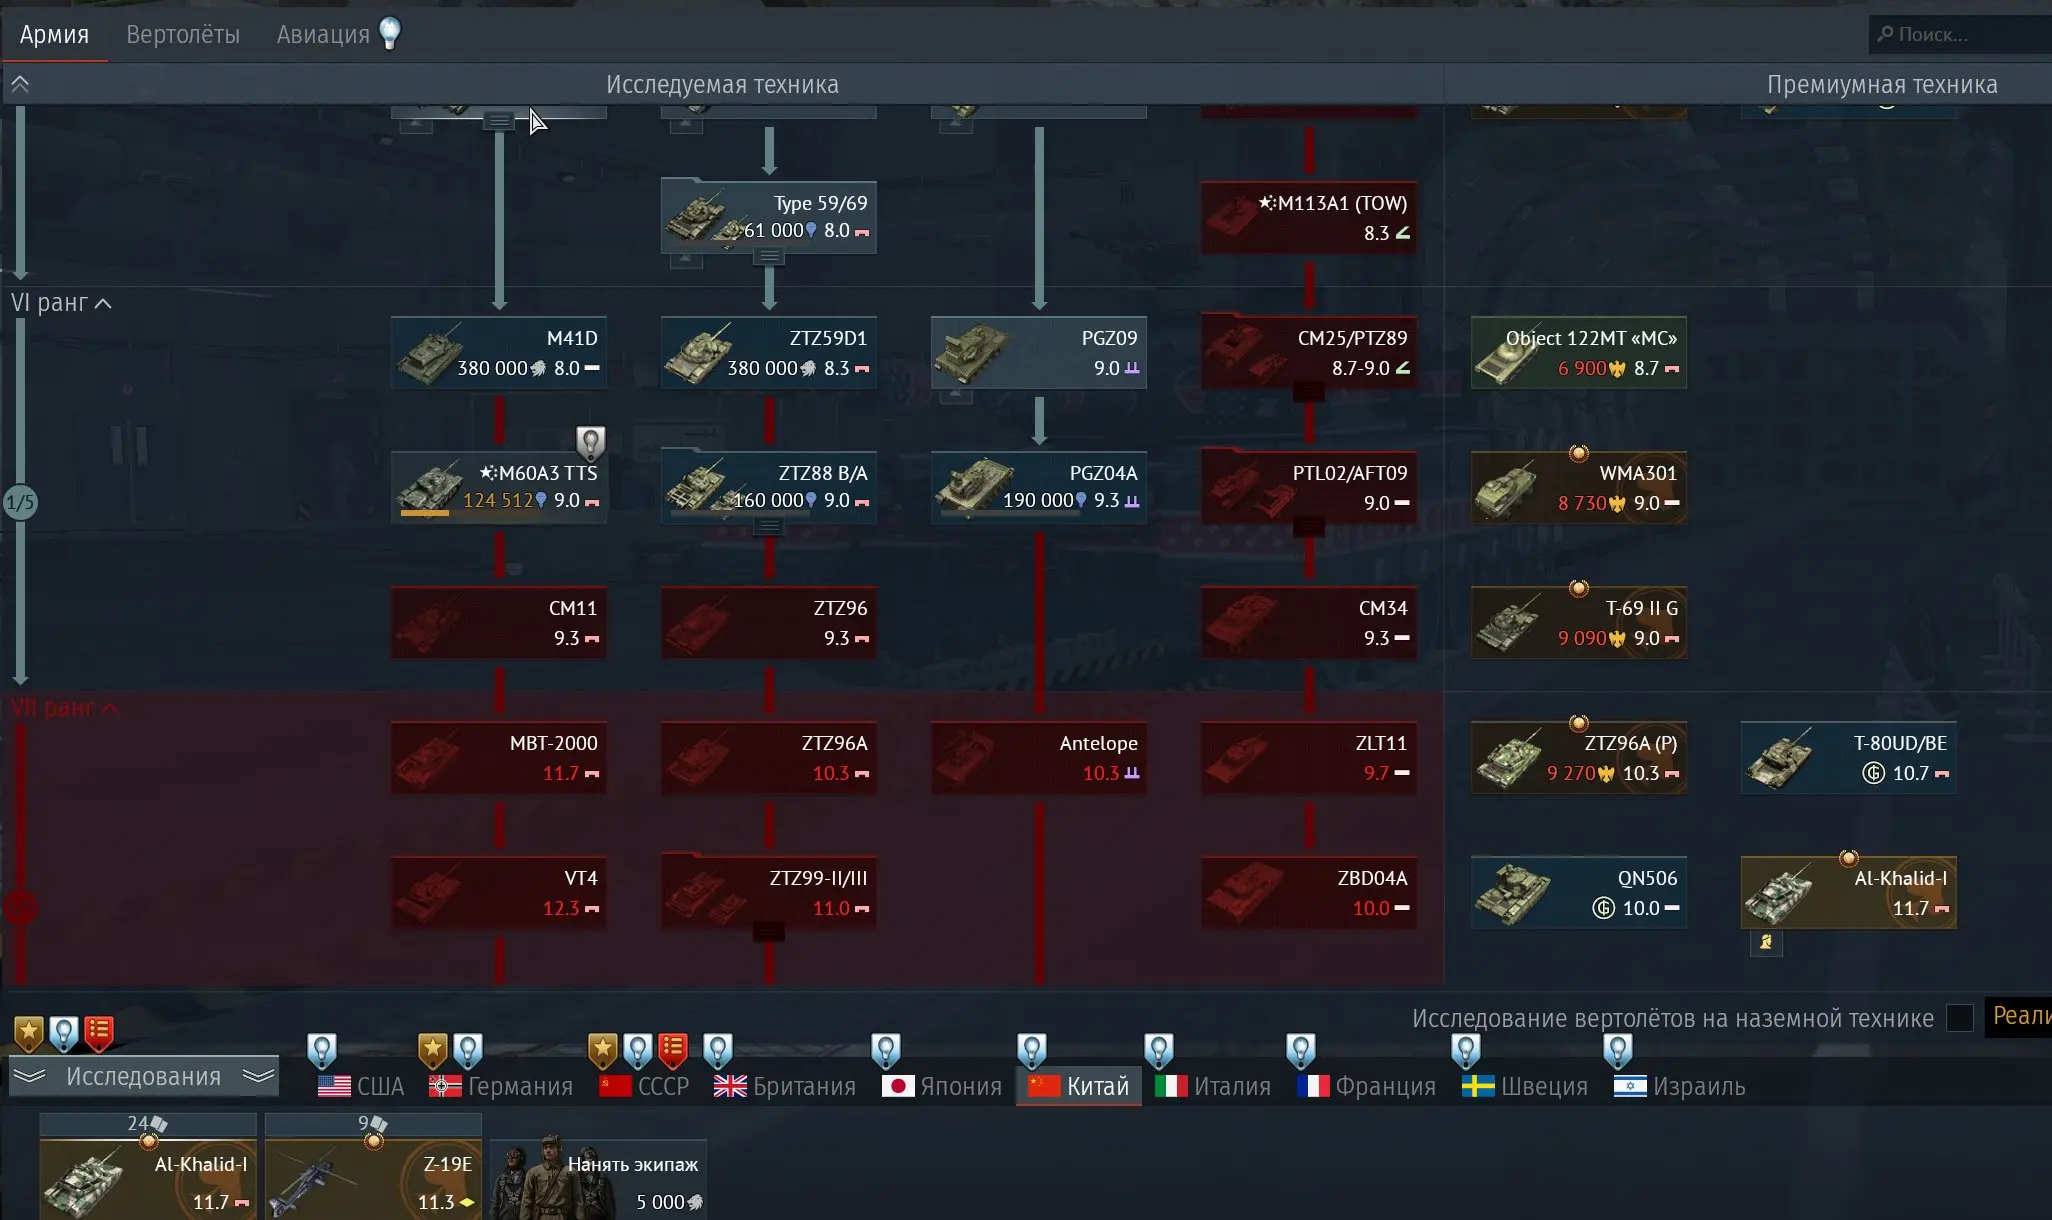
Task: Enable helicopter research on ground vehicles checkbox
Action: click(x=1959, y=1018)
